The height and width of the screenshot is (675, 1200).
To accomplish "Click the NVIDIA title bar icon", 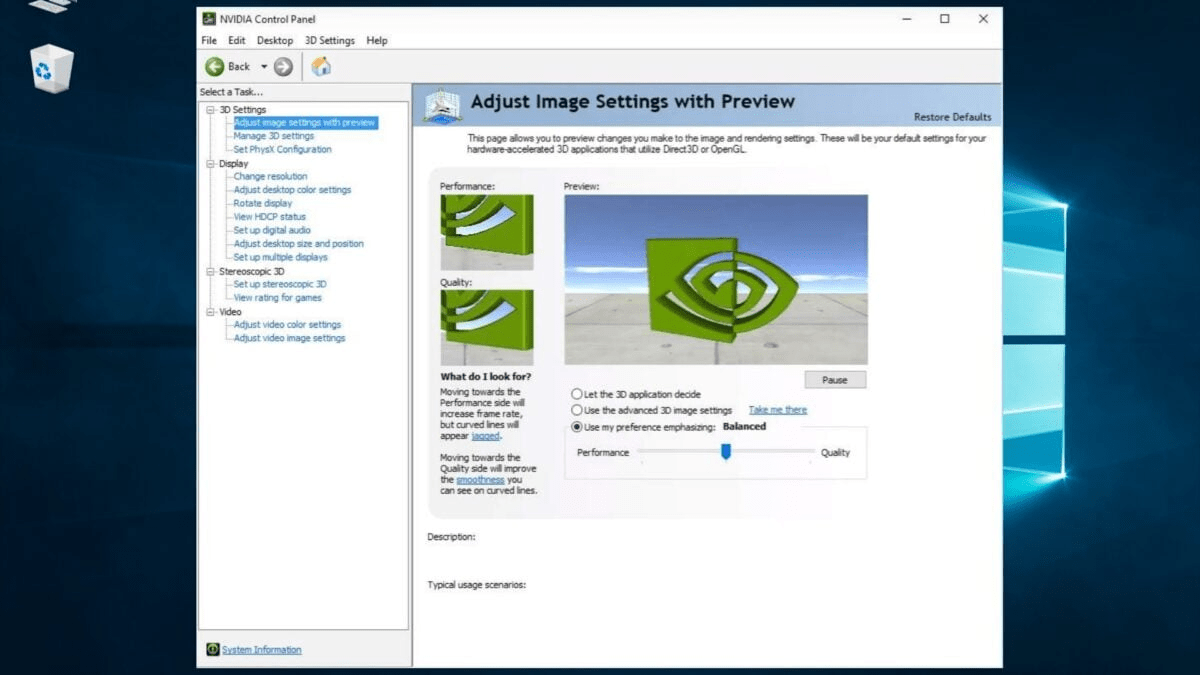I will [208, 19].
